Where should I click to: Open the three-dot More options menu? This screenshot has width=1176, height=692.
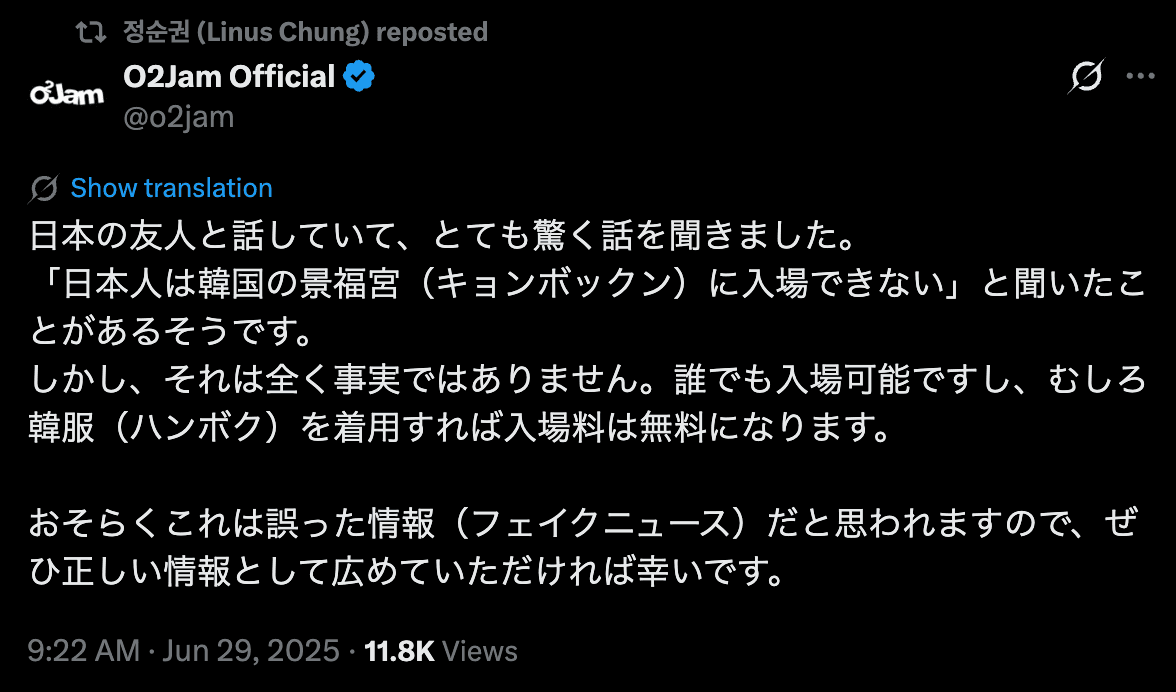(x=1140, y=77)
